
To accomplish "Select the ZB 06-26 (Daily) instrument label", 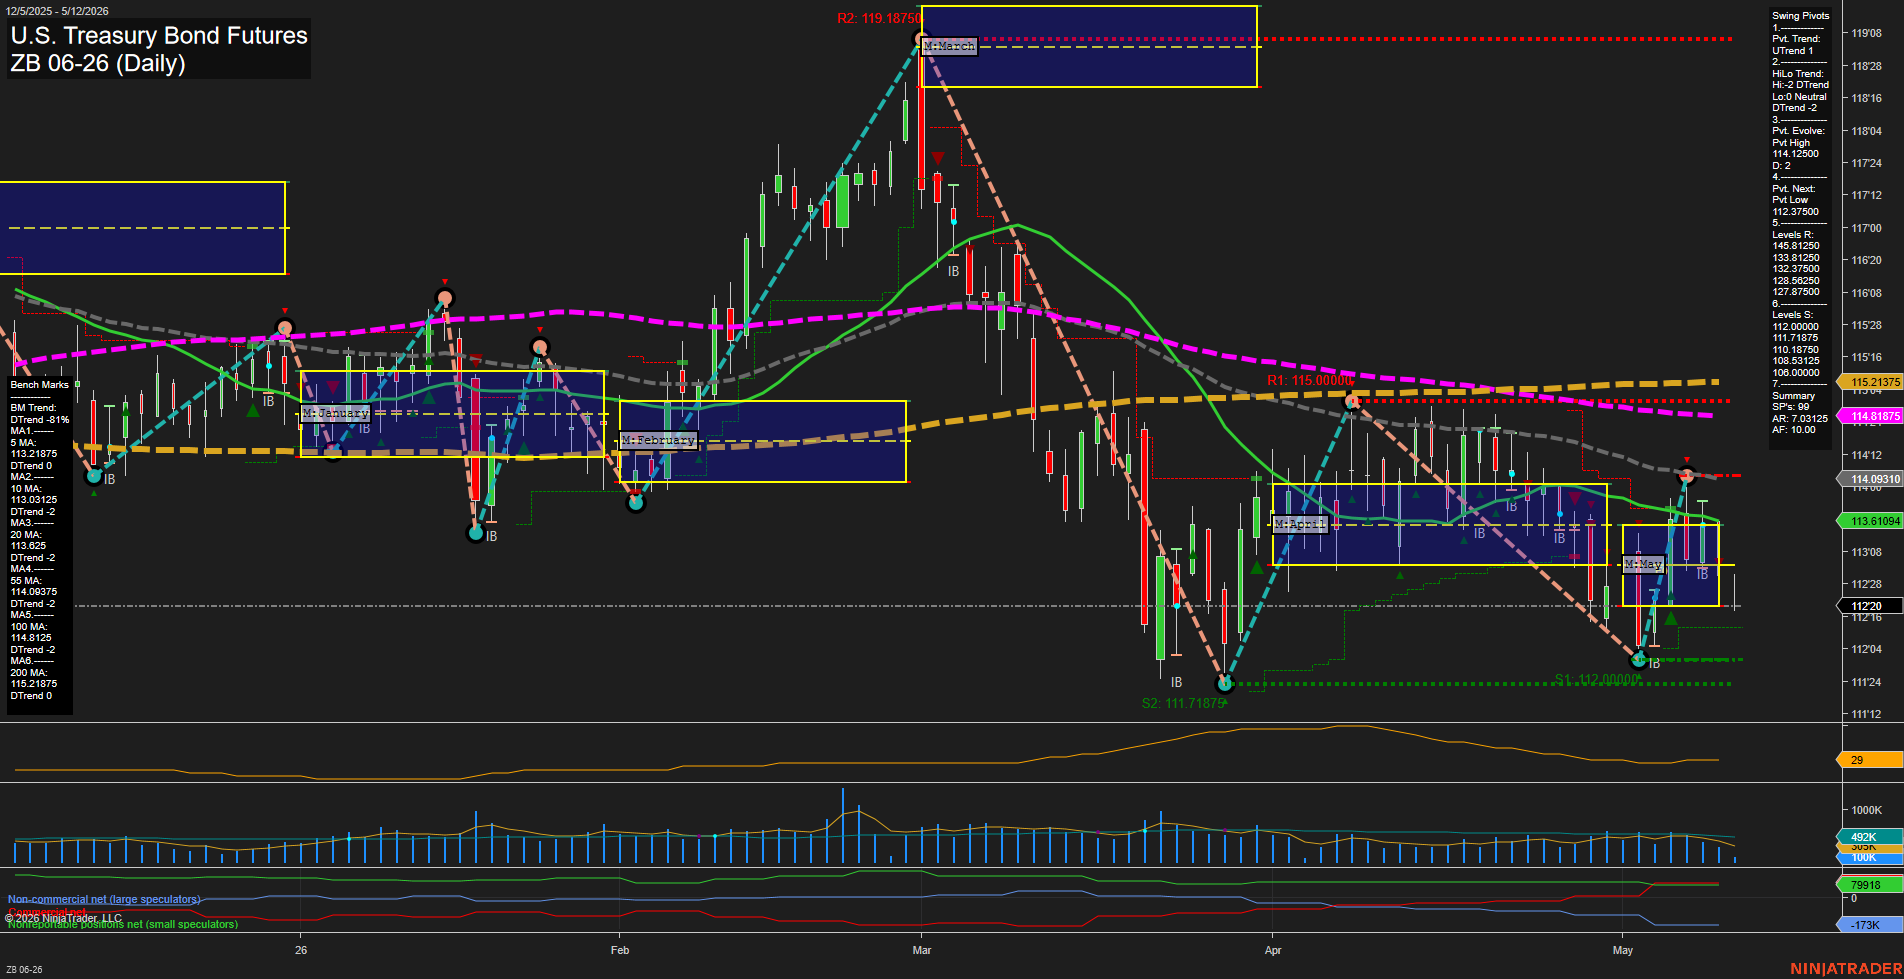I will pyautogui.click(x=98, y=64).
